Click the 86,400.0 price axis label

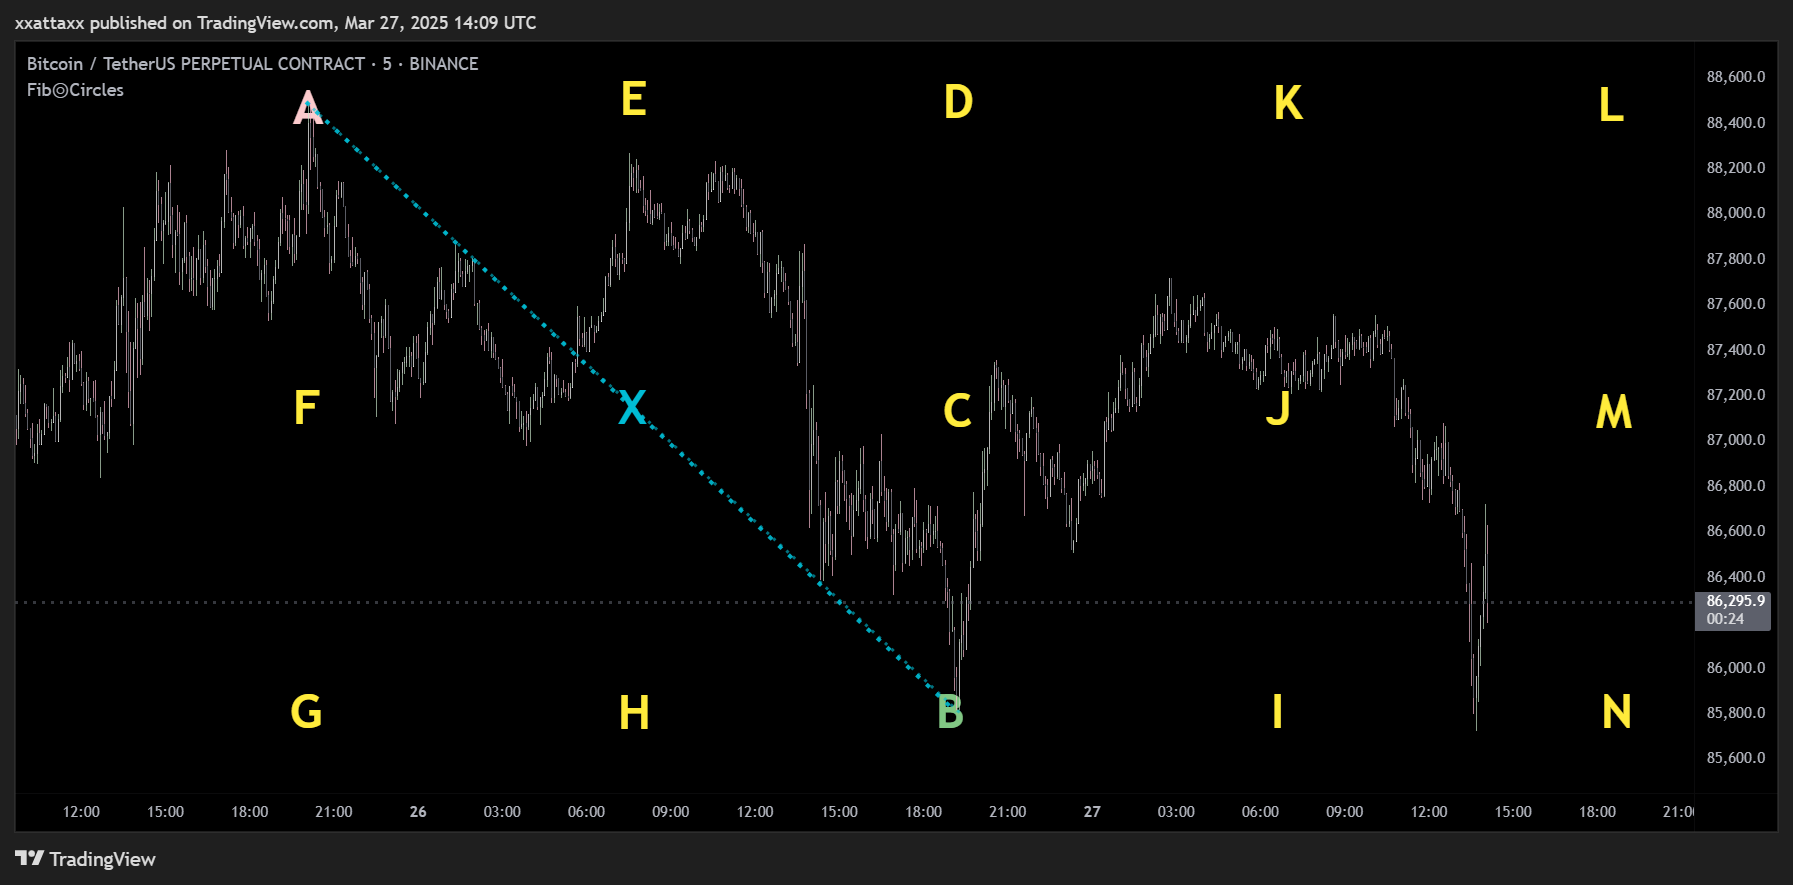pyautogui.click(x=1736, y=577)
